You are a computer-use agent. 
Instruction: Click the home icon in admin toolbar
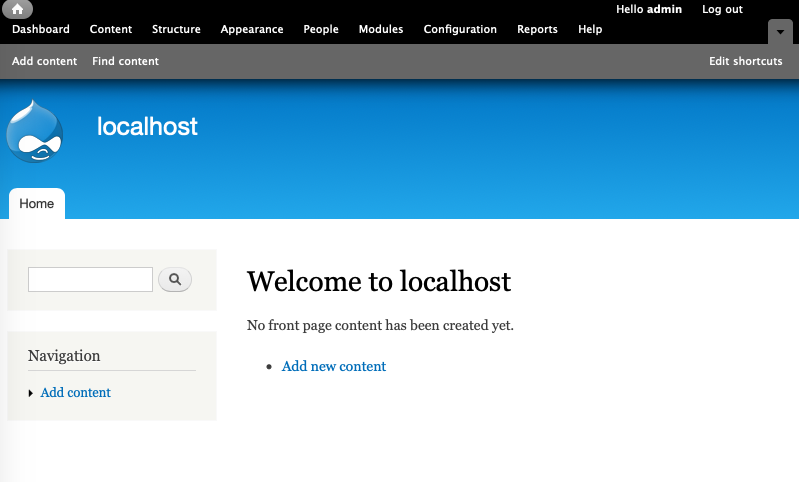point(17,9)
